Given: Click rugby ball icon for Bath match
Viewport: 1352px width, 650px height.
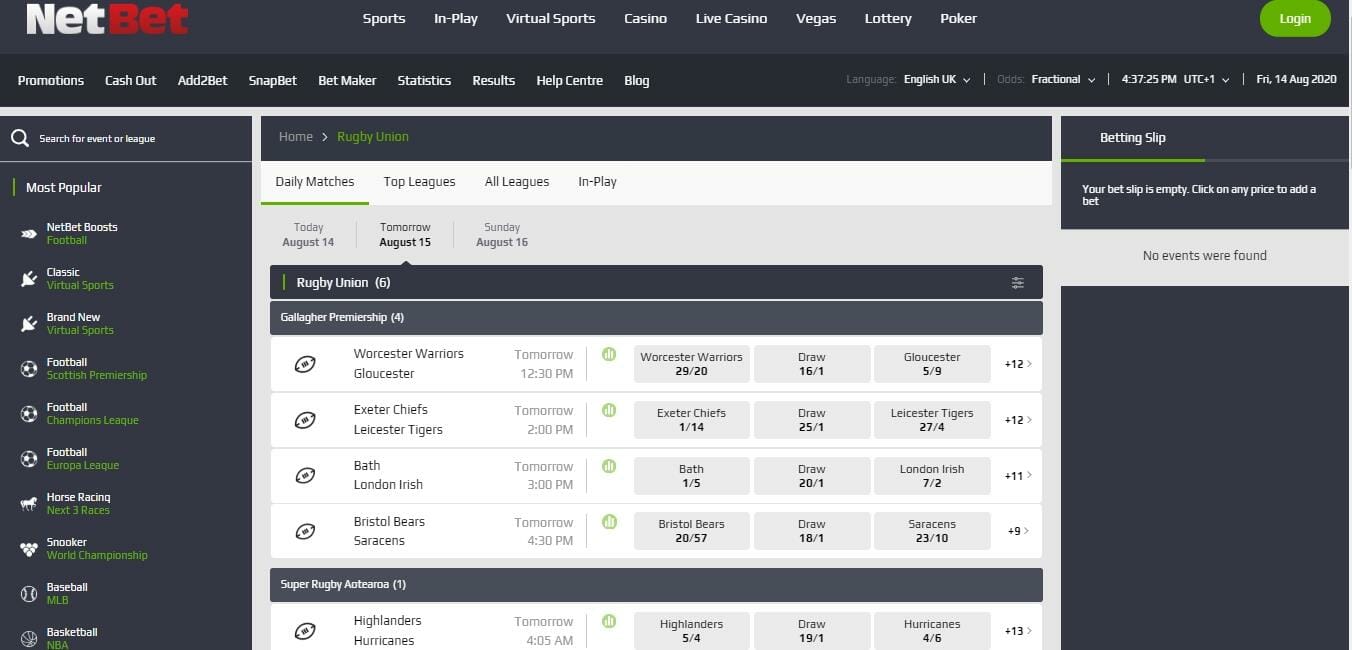Looking at the screenshot, I should tap(305, 476).
